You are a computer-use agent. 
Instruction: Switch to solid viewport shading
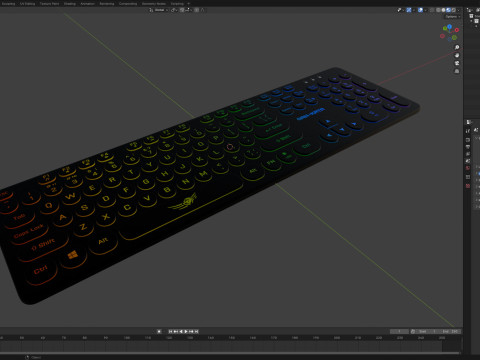point(443,10)
